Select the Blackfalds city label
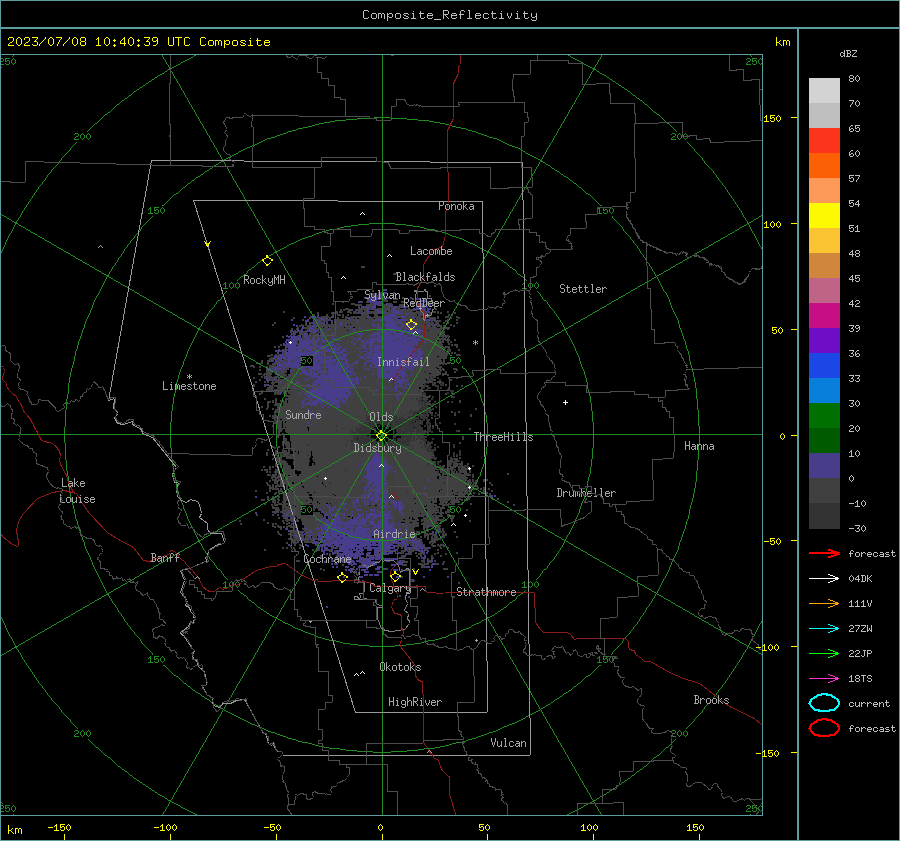900x841 pixels. point(425,277)
